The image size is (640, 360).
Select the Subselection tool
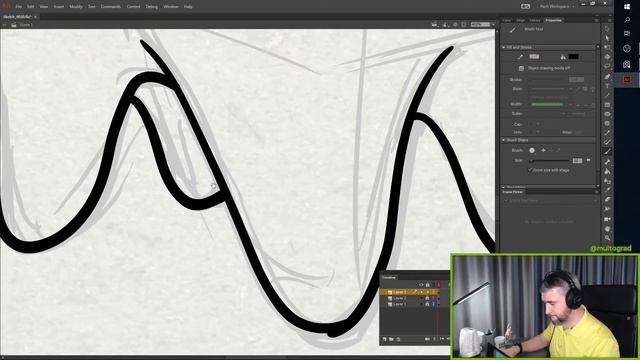(607, 38)
